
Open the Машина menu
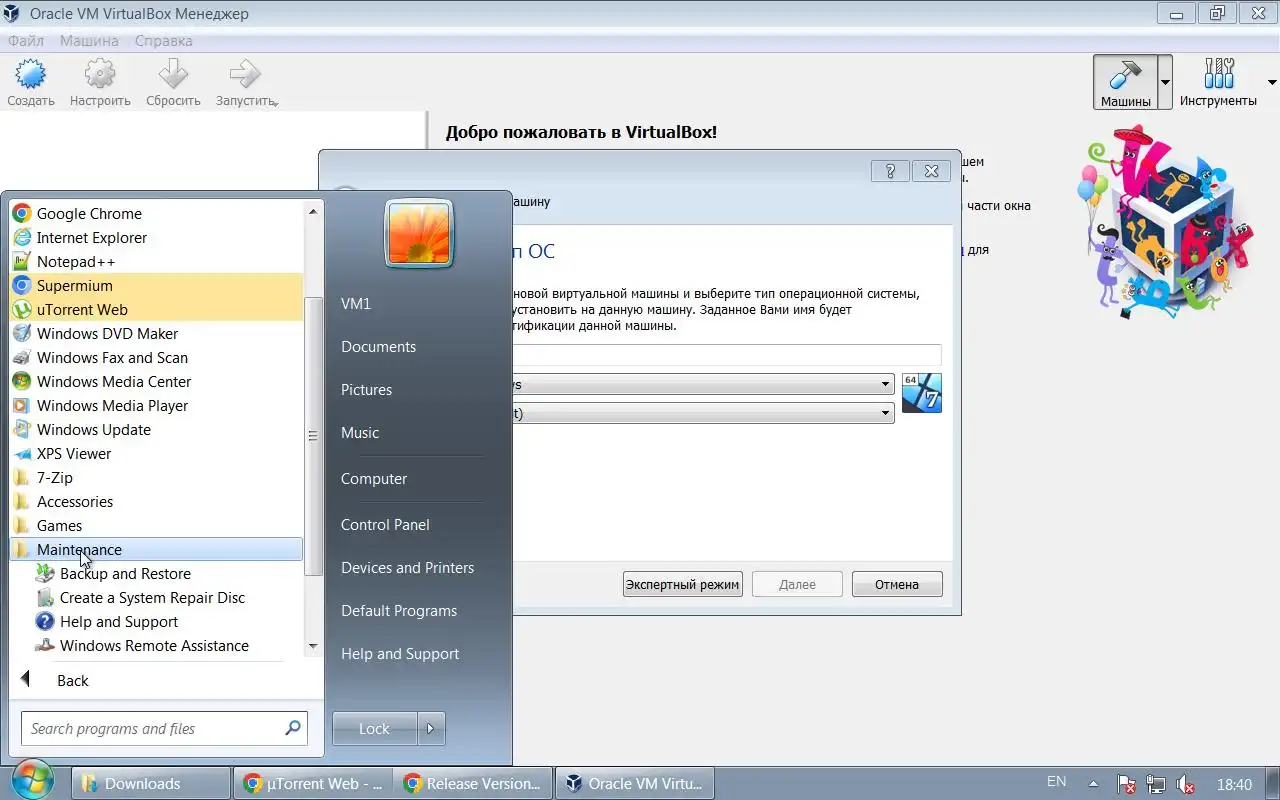pos(89,41)
